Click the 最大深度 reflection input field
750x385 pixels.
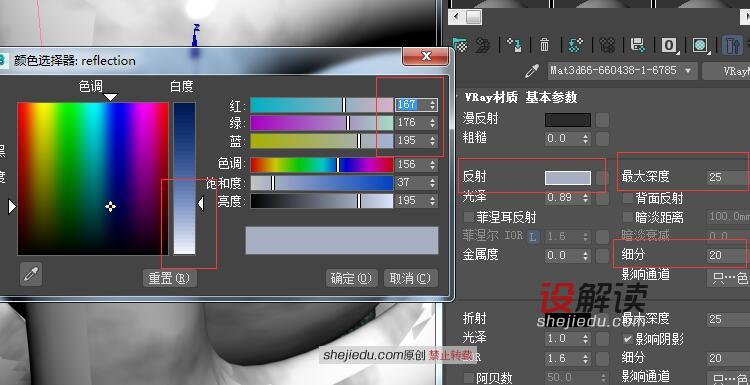tap(728, 177)
